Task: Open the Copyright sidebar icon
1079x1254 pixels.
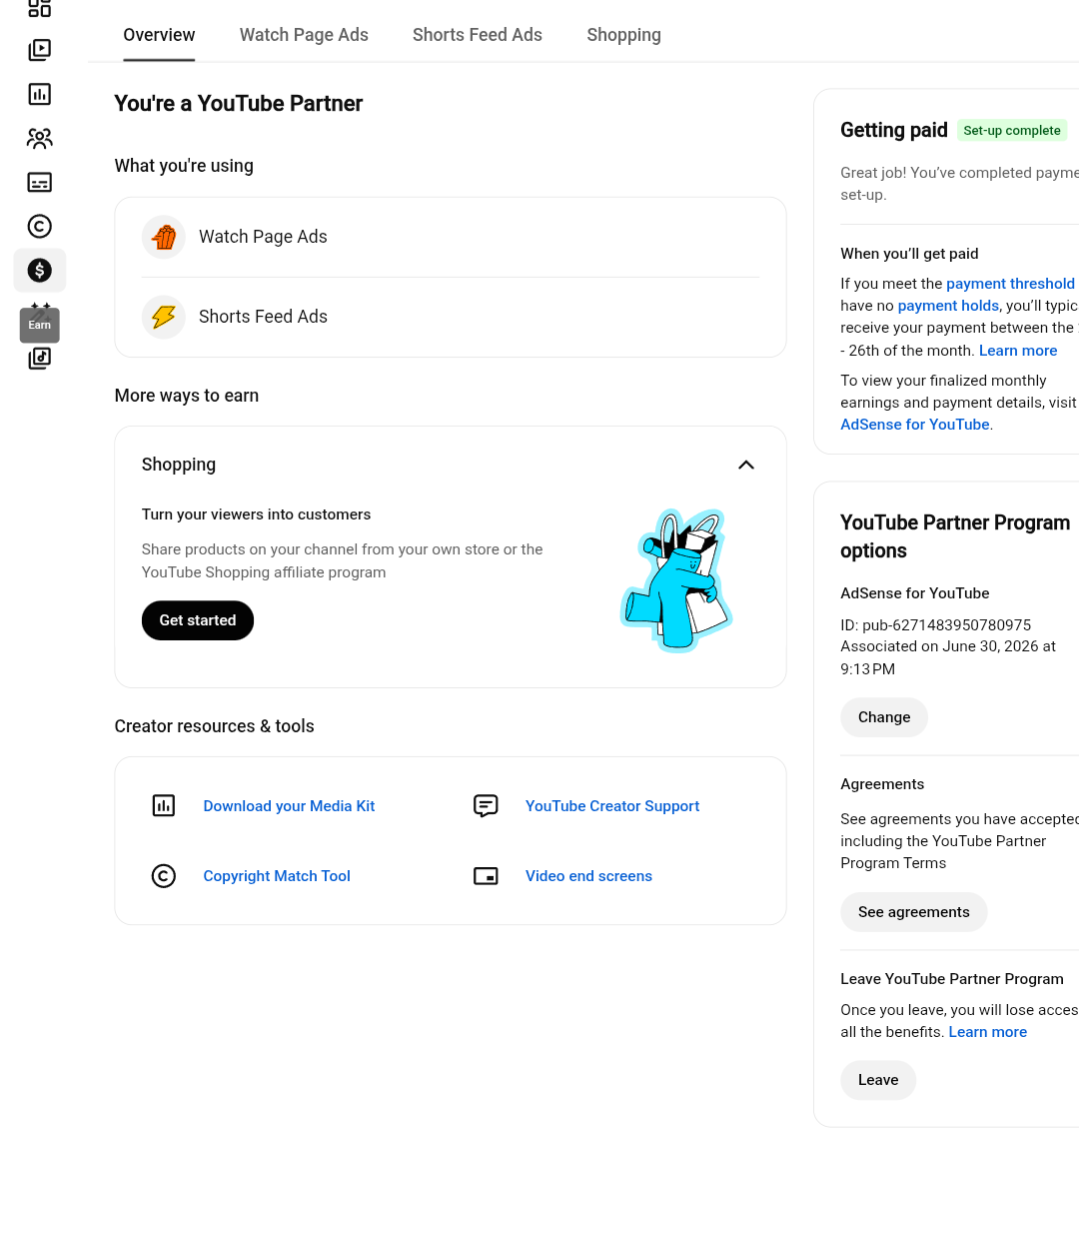Action: pos(39,226)
